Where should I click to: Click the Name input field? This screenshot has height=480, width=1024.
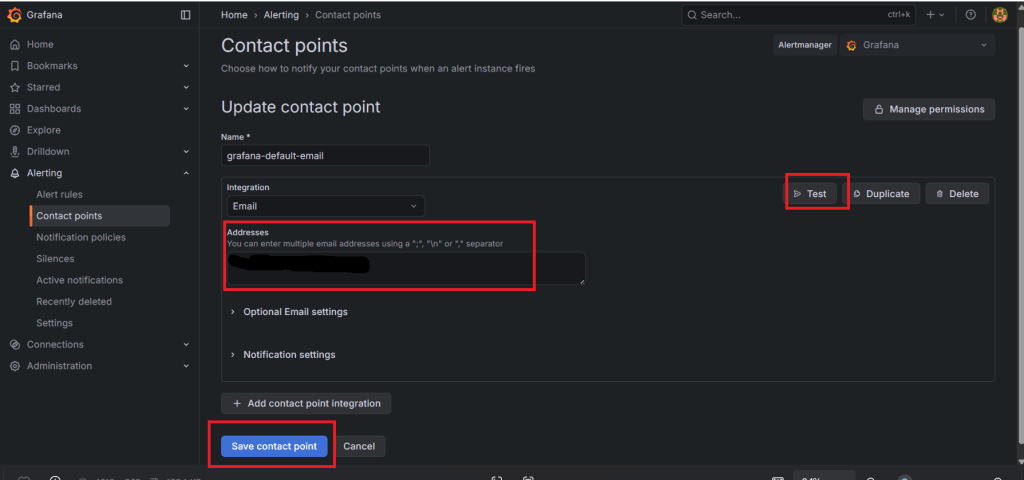325,155
